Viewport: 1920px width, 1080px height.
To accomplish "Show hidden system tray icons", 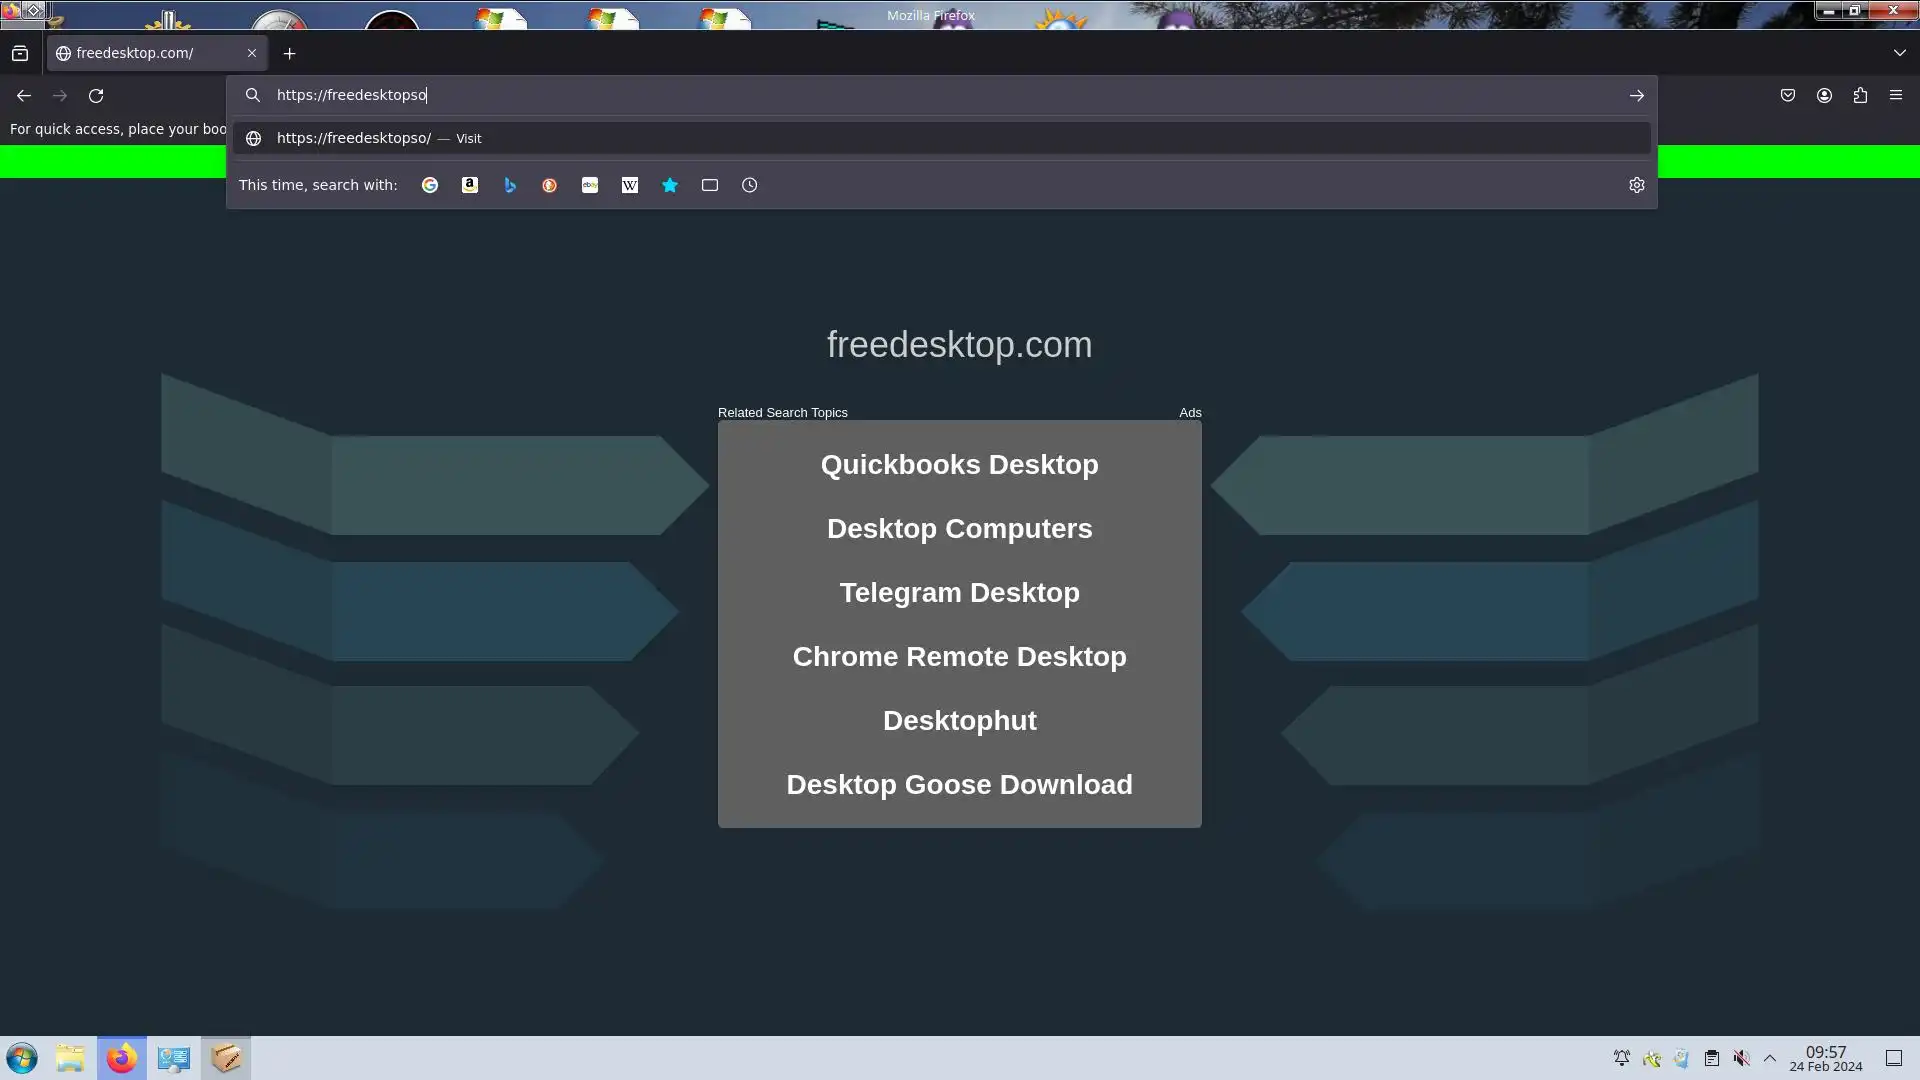I will point(1770,1058).
